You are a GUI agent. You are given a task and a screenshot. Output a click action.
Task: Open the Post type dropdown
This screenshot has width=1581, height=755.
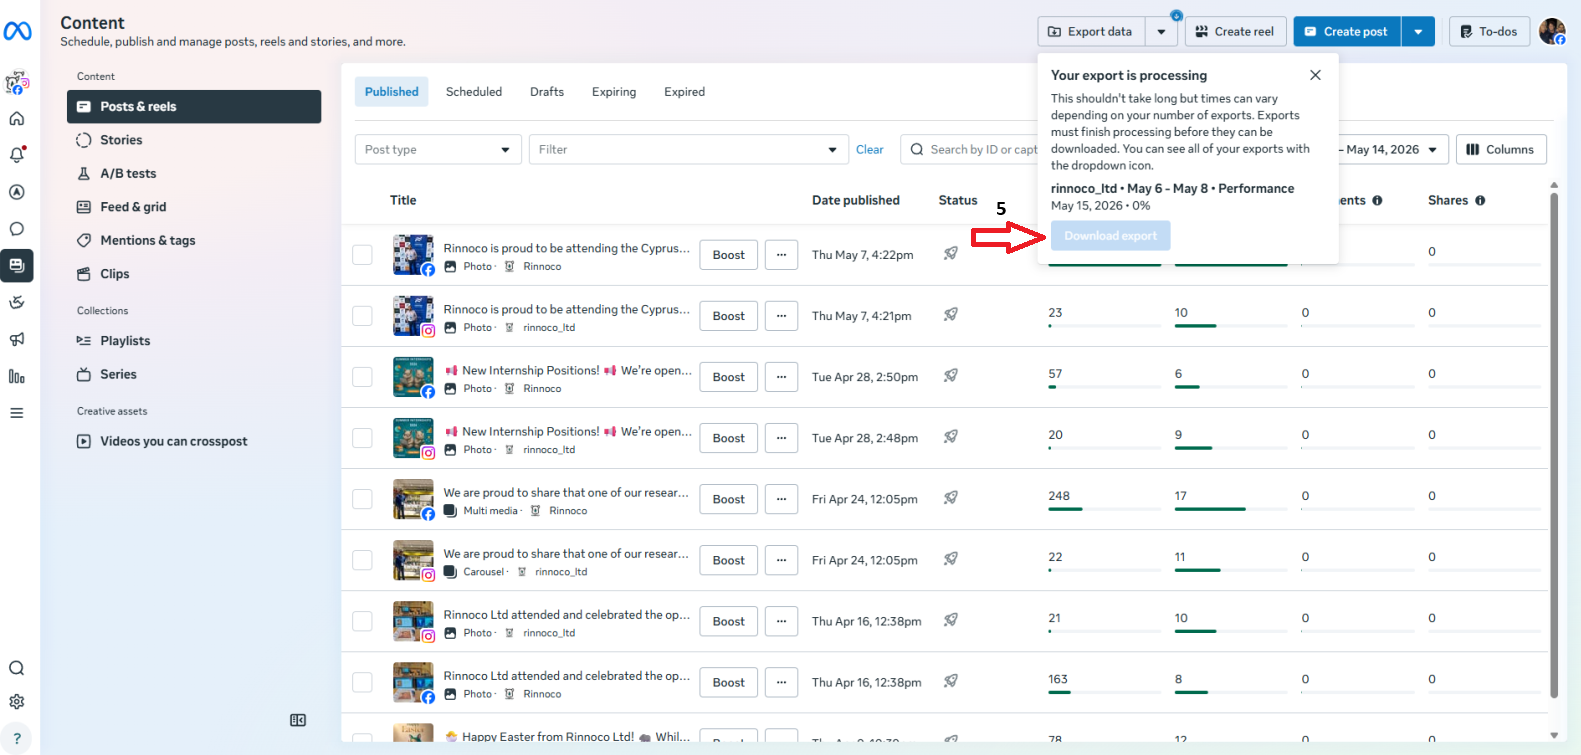438,149
